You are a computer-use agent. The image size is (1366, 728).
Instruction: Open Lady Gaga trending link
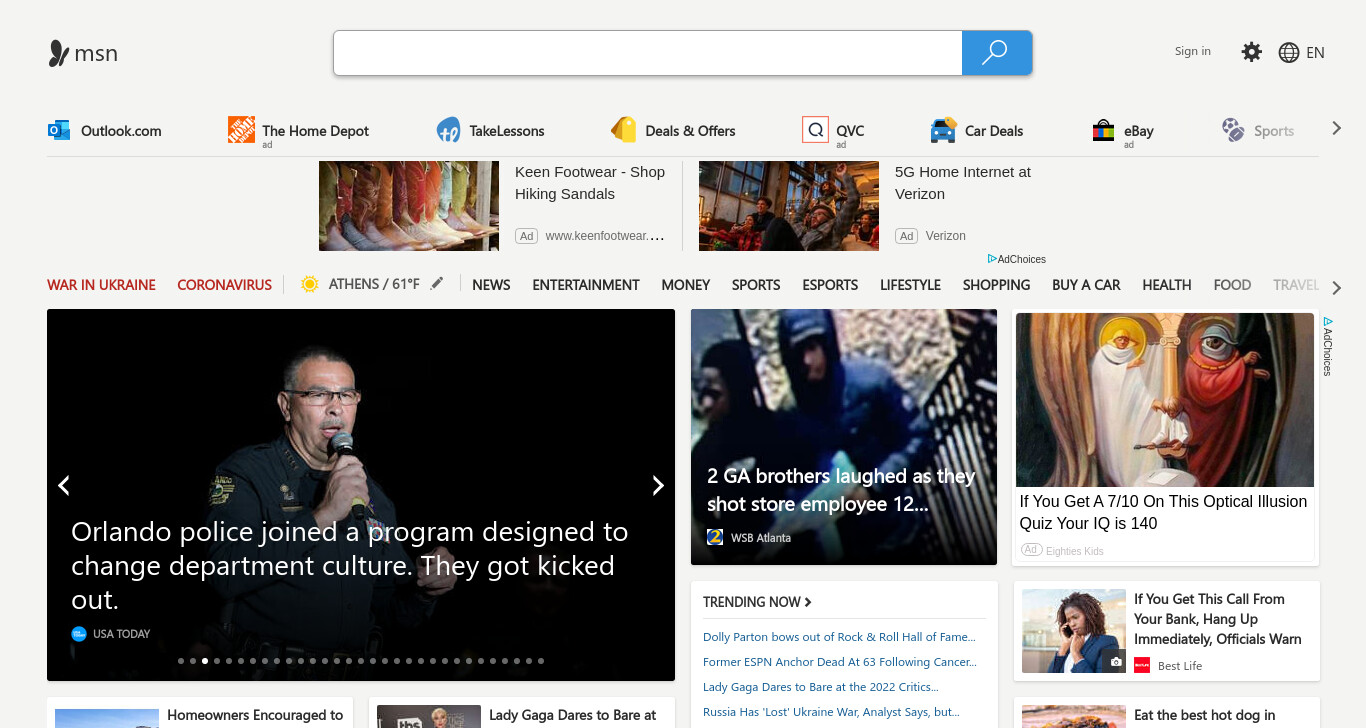[x=821, y=687]
